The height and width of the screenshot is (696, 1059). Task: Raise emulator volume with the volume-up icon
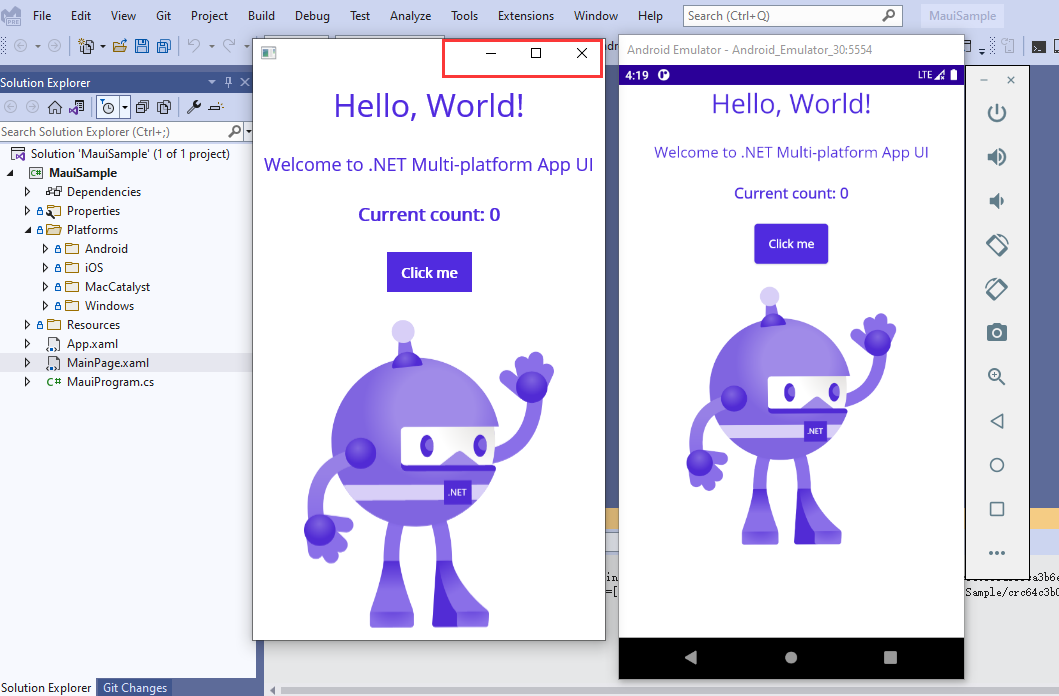pos(997,157)
